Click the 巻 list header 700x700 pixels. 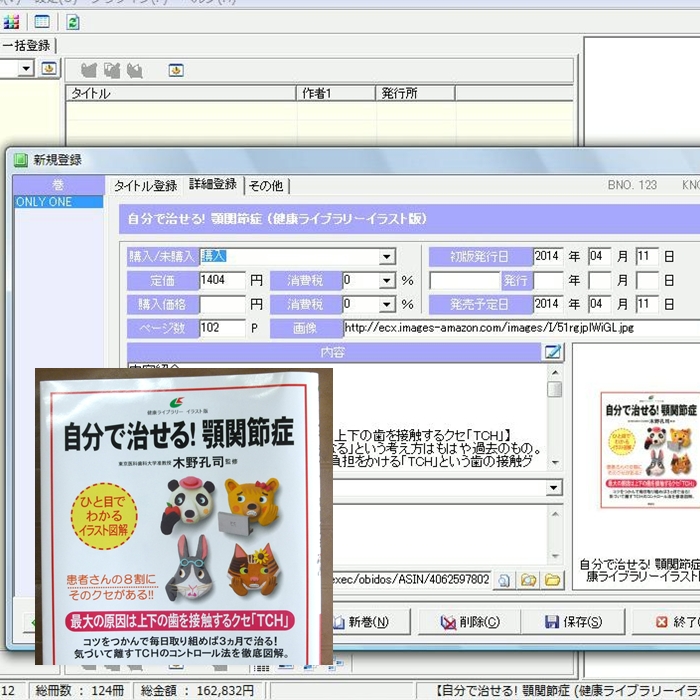click(x=58, y=185)
